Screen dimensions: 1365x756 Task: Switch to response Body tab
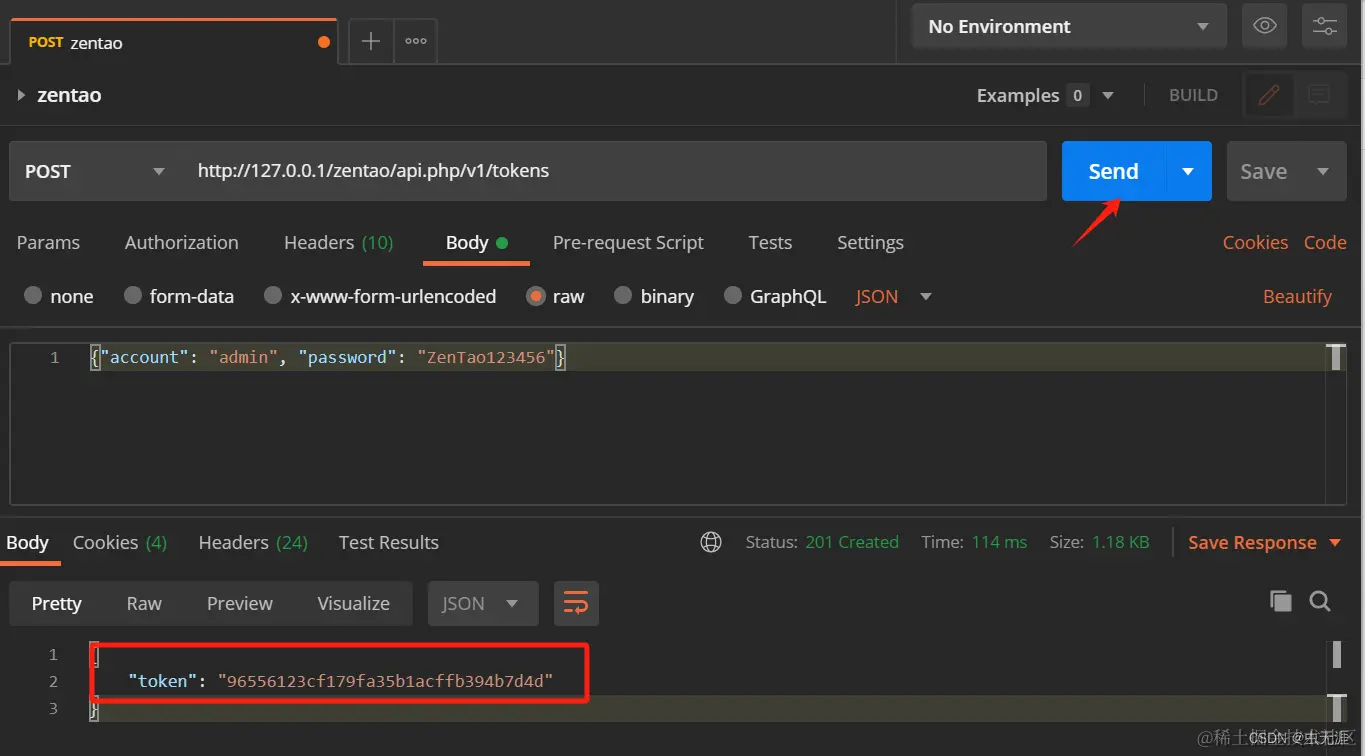coord(27,542)
